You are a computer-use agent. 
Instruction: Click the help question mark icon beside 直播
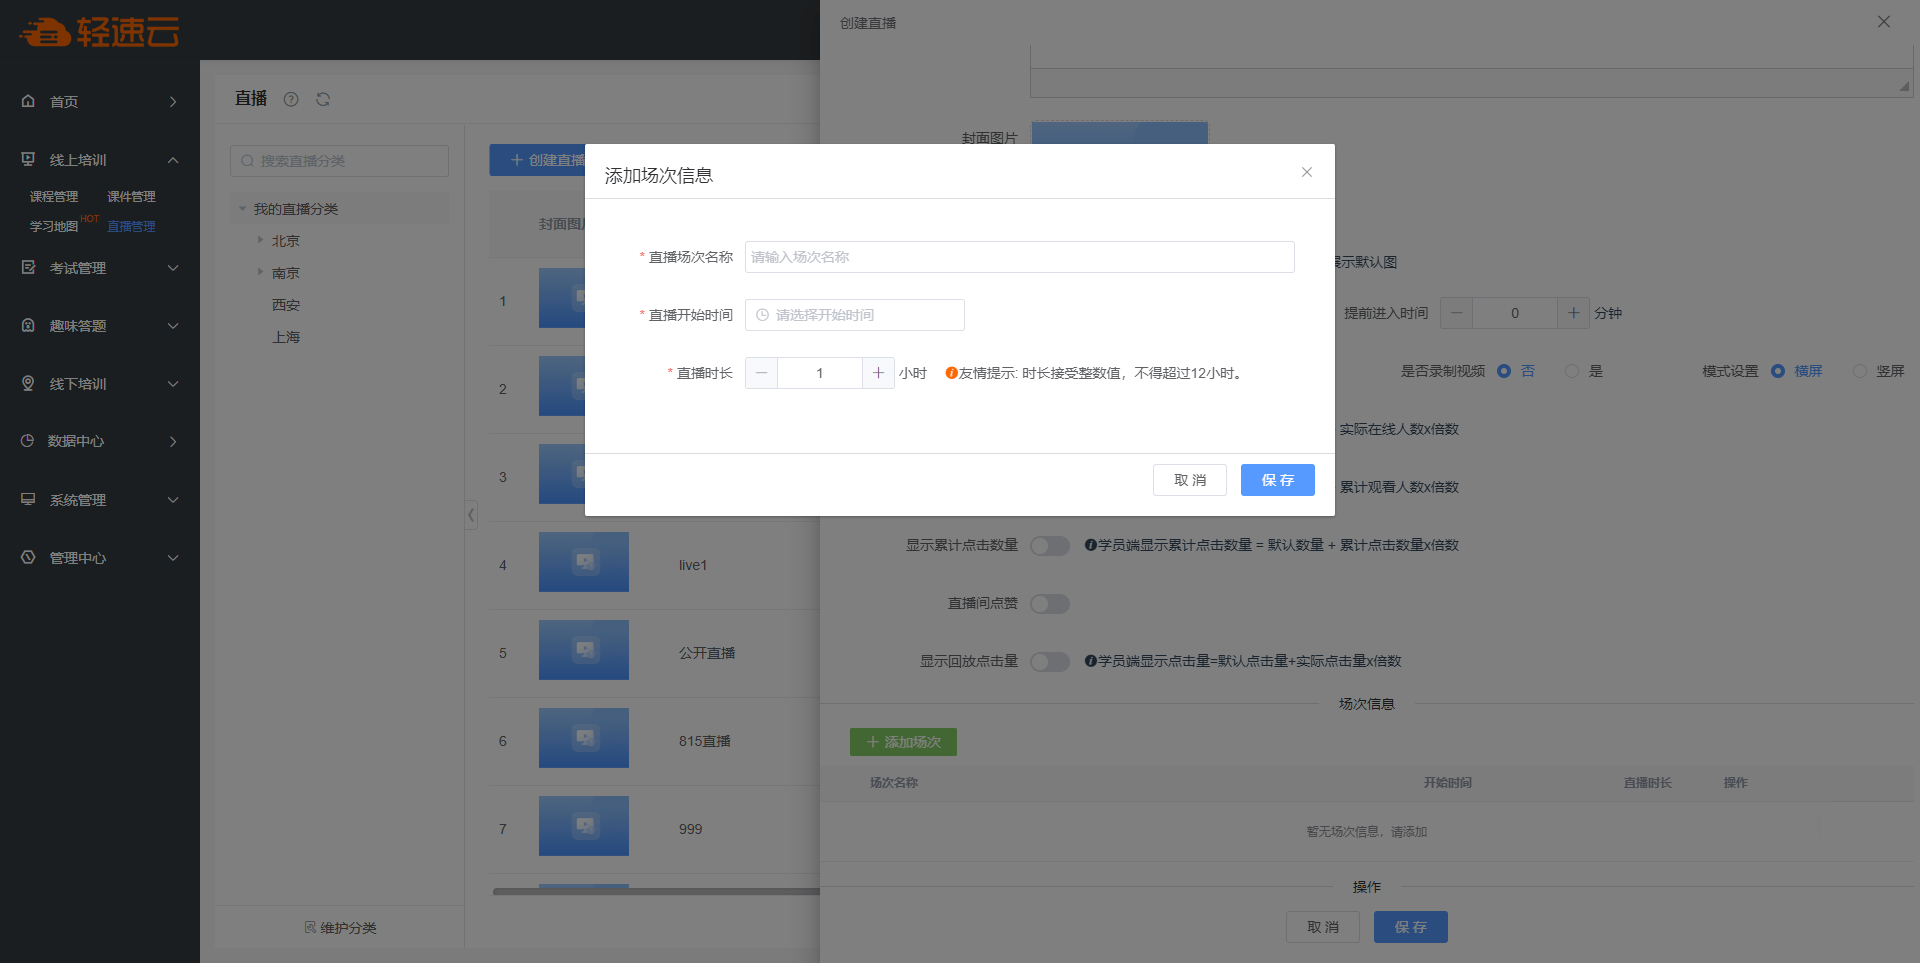pyautogui.click(x=291, y=99)
